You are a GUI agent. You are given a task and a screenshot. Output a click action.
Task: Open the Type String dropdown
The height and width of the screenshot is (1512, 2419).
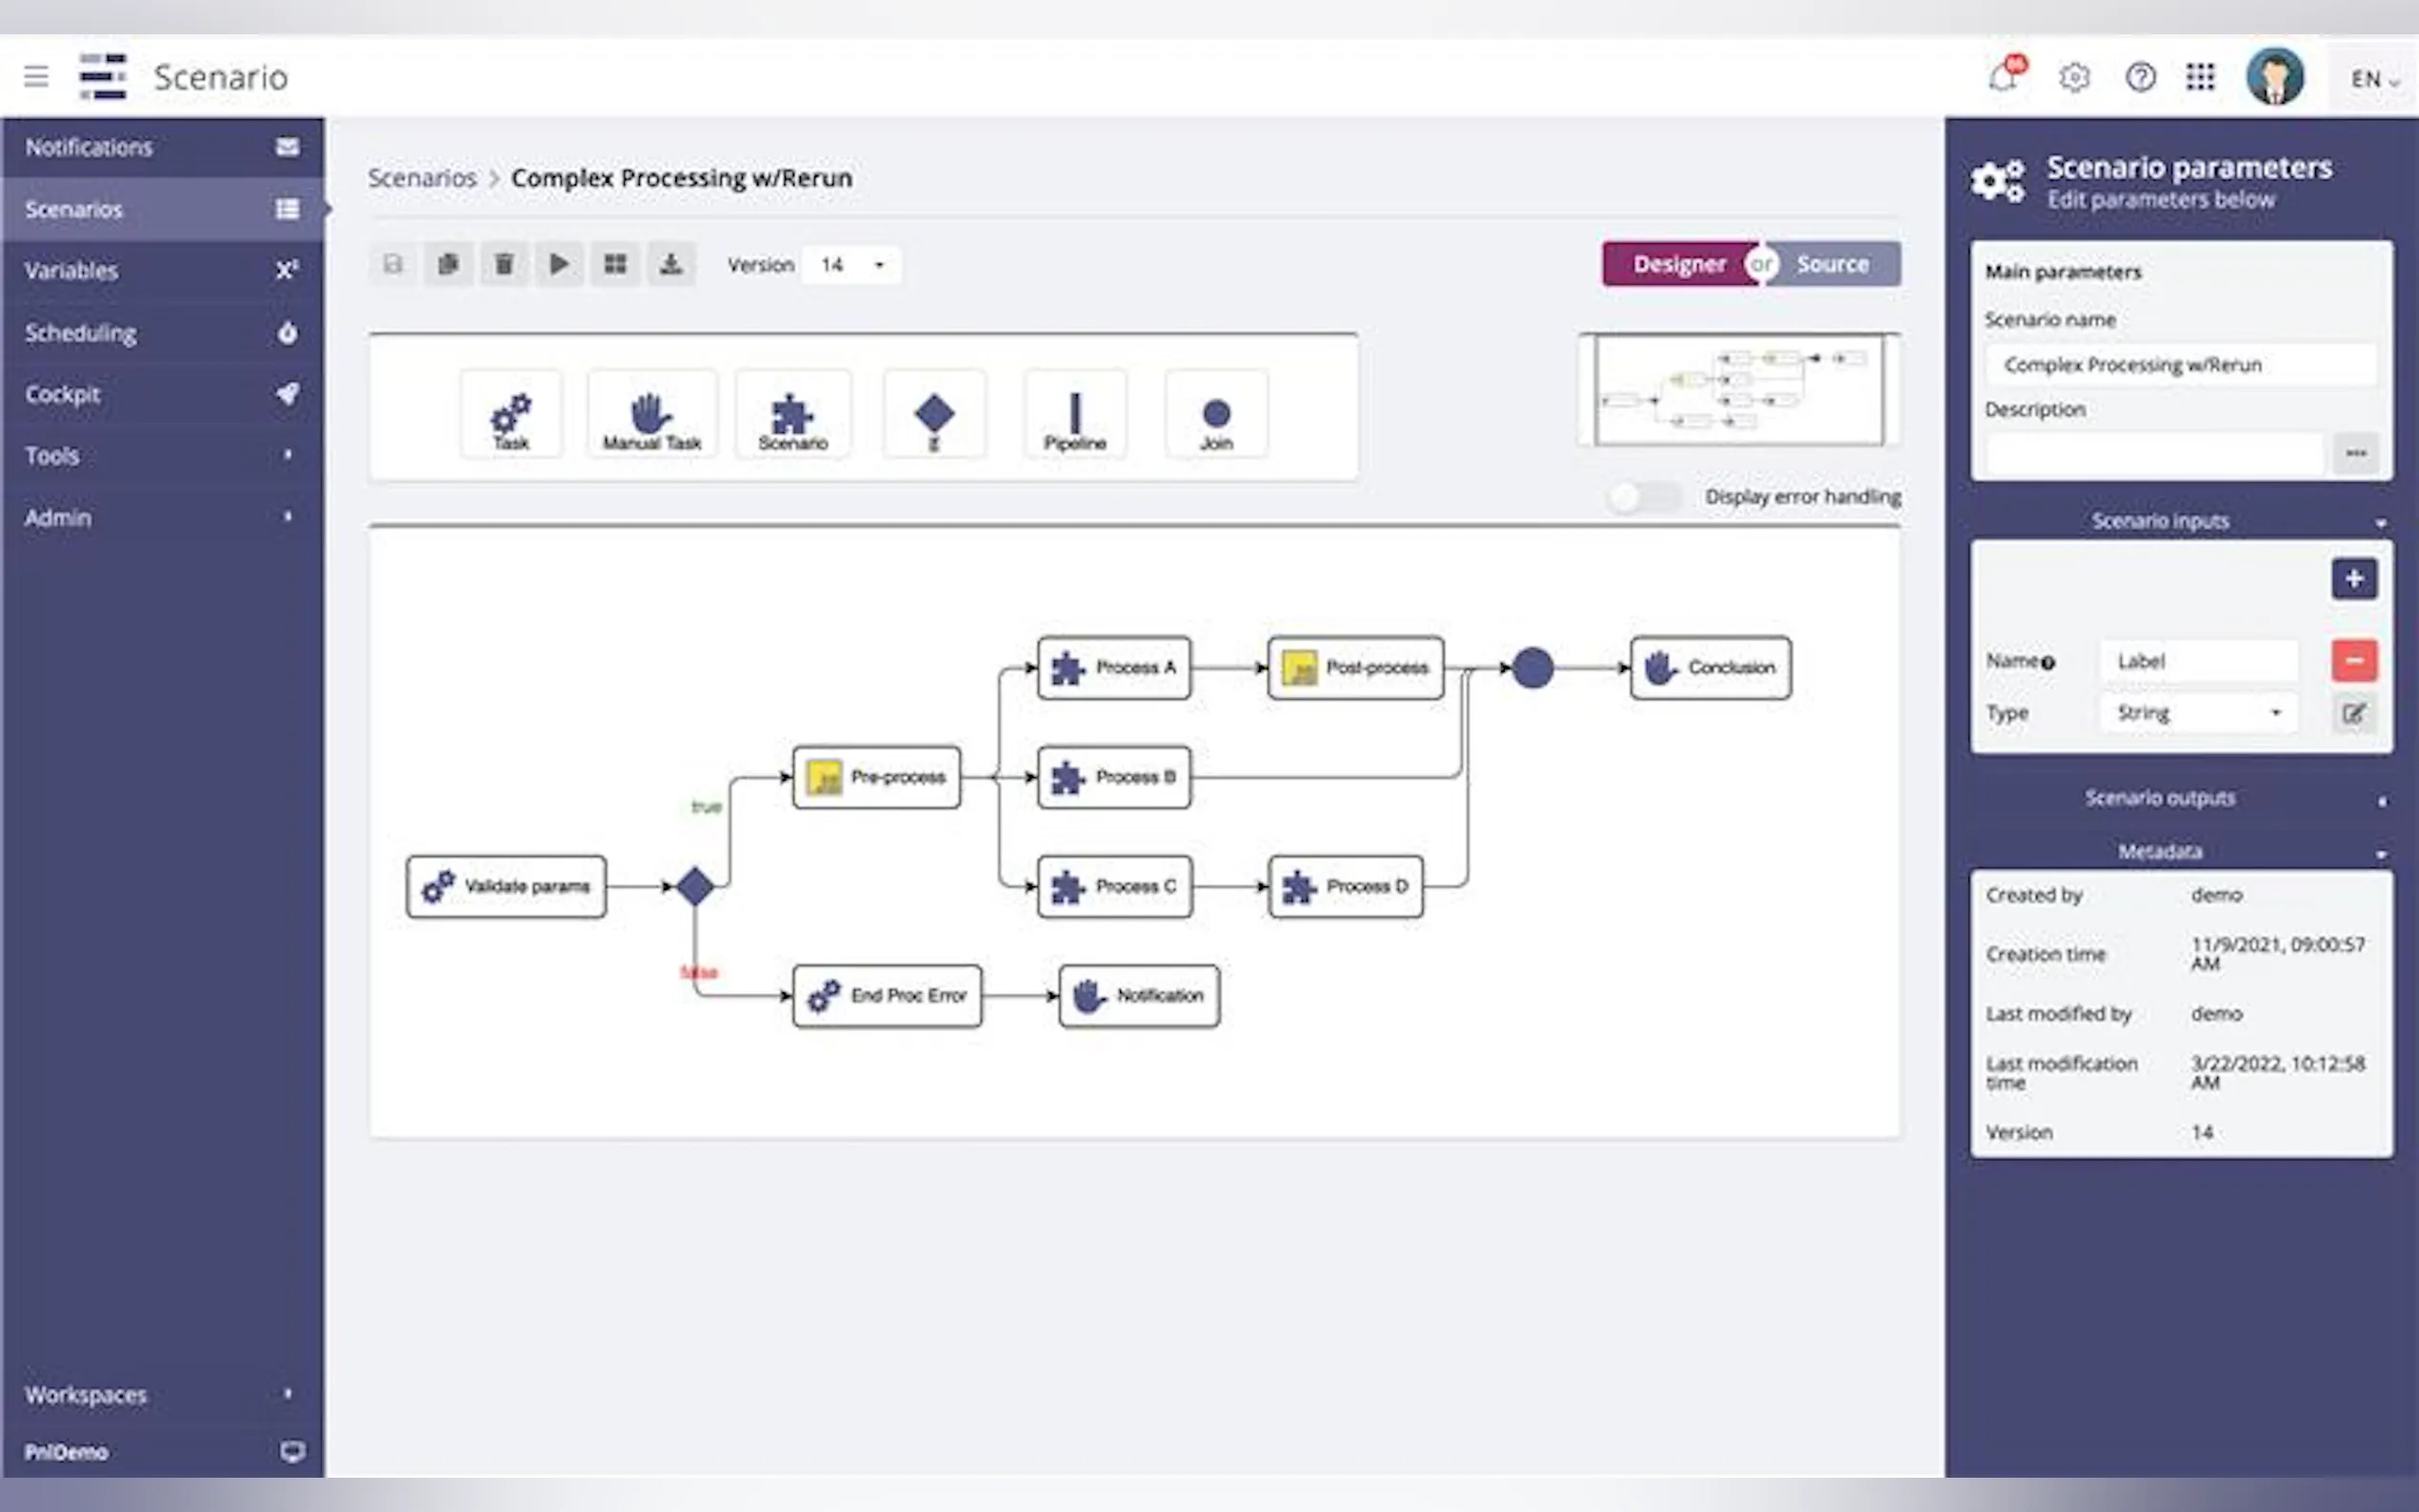point(2198,713)
